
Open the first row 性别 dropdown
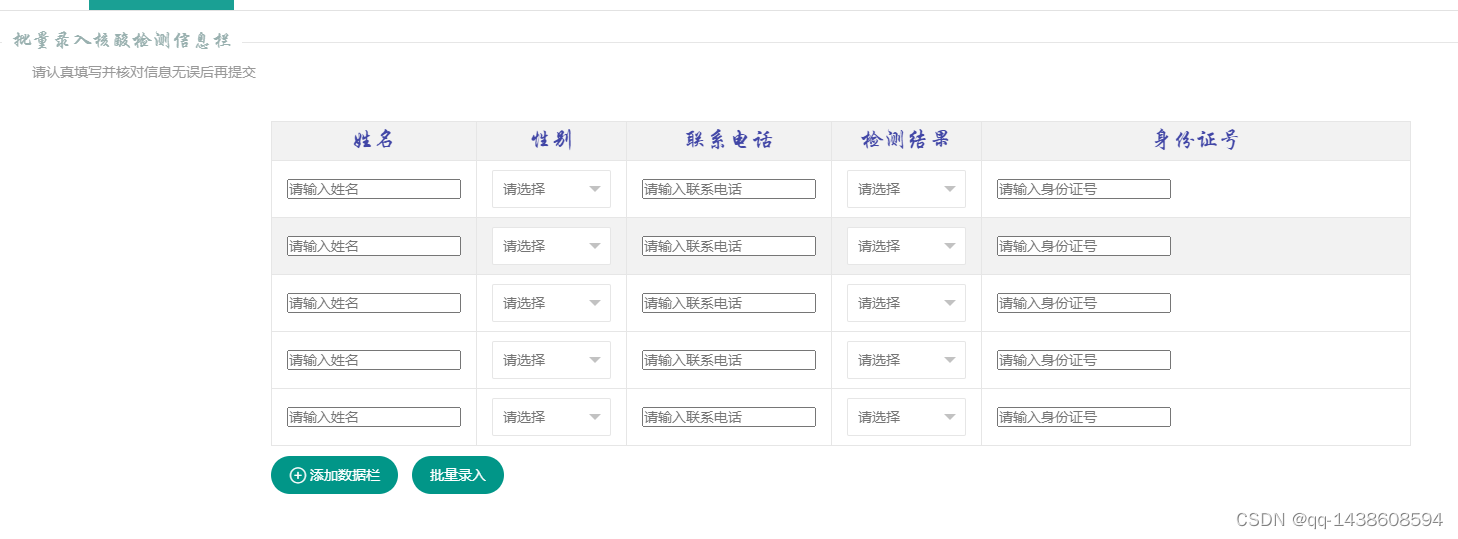coord(551,189)
